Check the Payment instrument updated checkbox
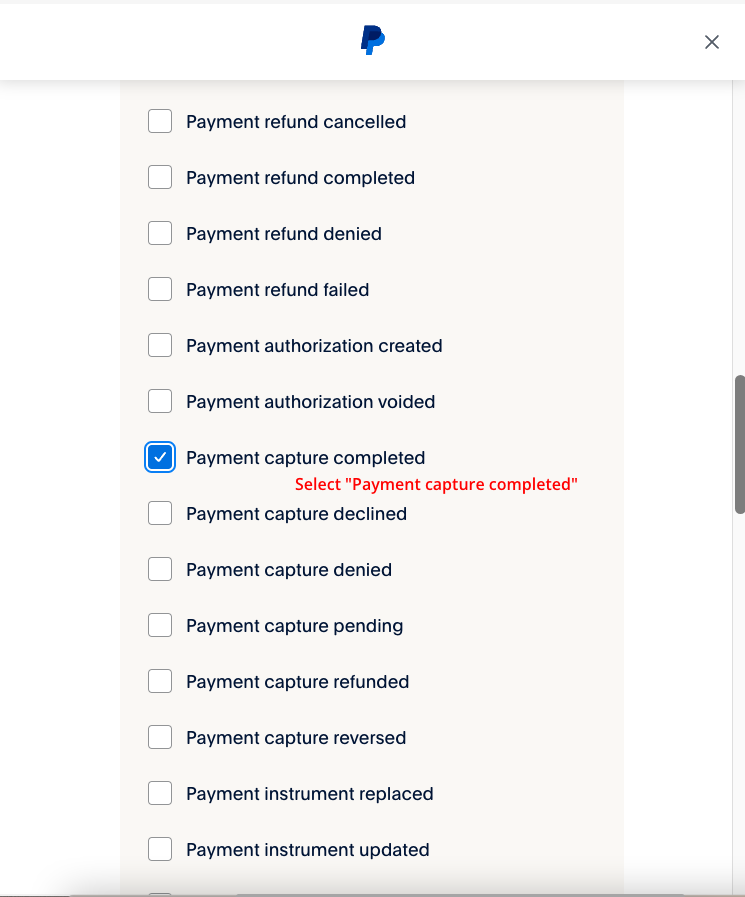The image size is (745, 897). [x=160, y=850]
